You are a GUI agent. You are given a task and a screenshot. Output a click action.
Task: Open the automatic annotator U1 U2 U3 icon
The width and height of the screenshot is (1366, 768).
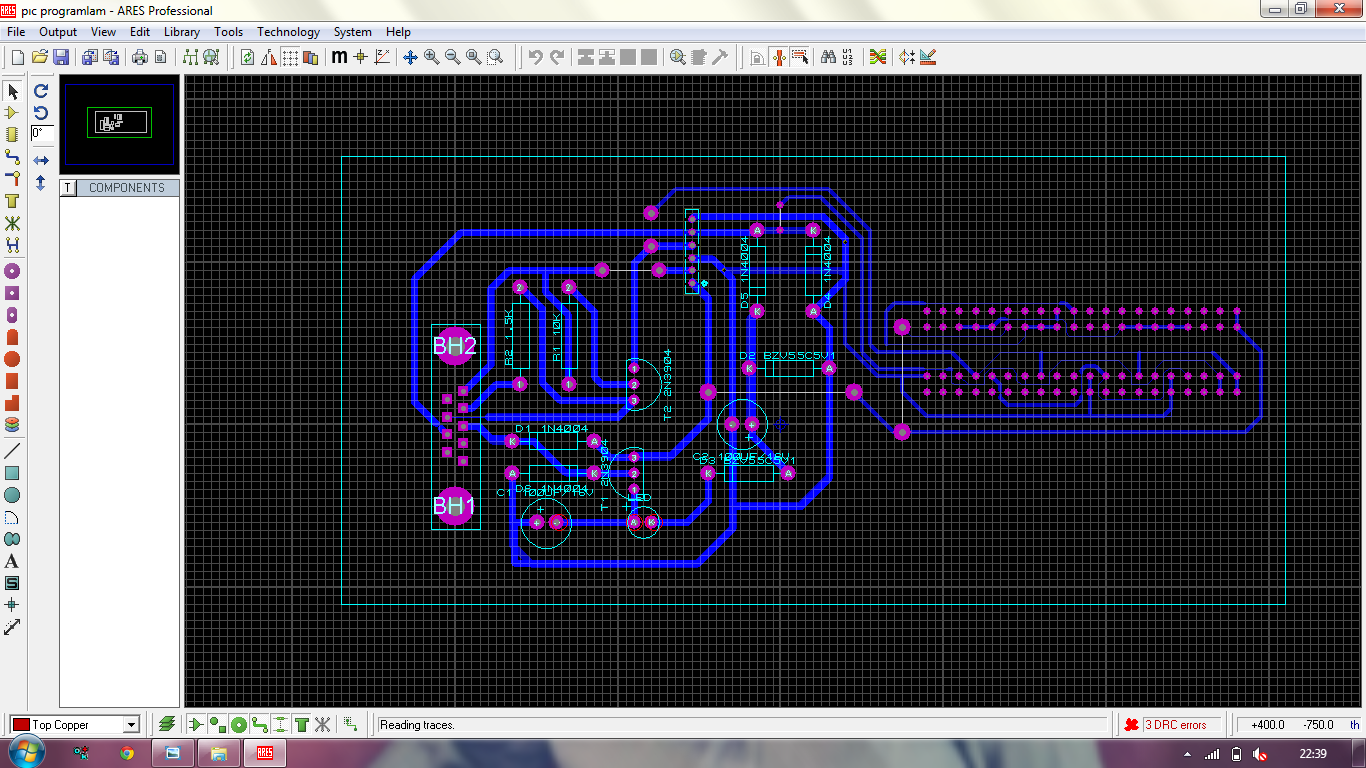[848, 57]
